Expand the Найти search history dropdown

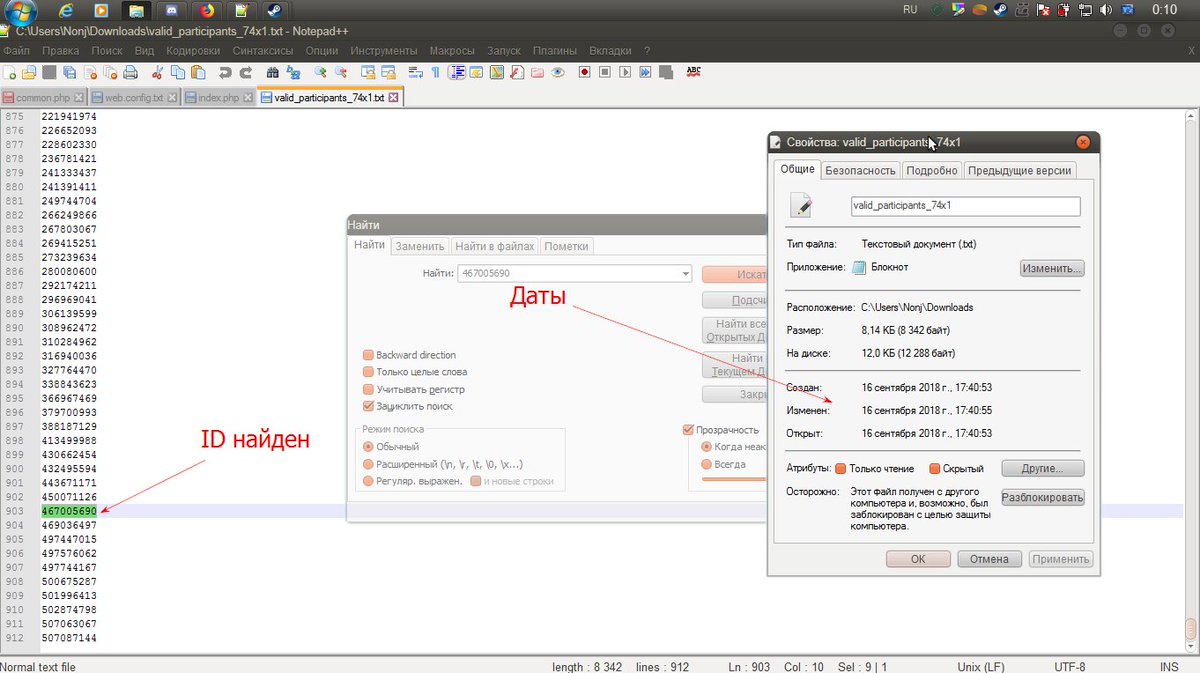pyautogui.click(x=685, y=273)
